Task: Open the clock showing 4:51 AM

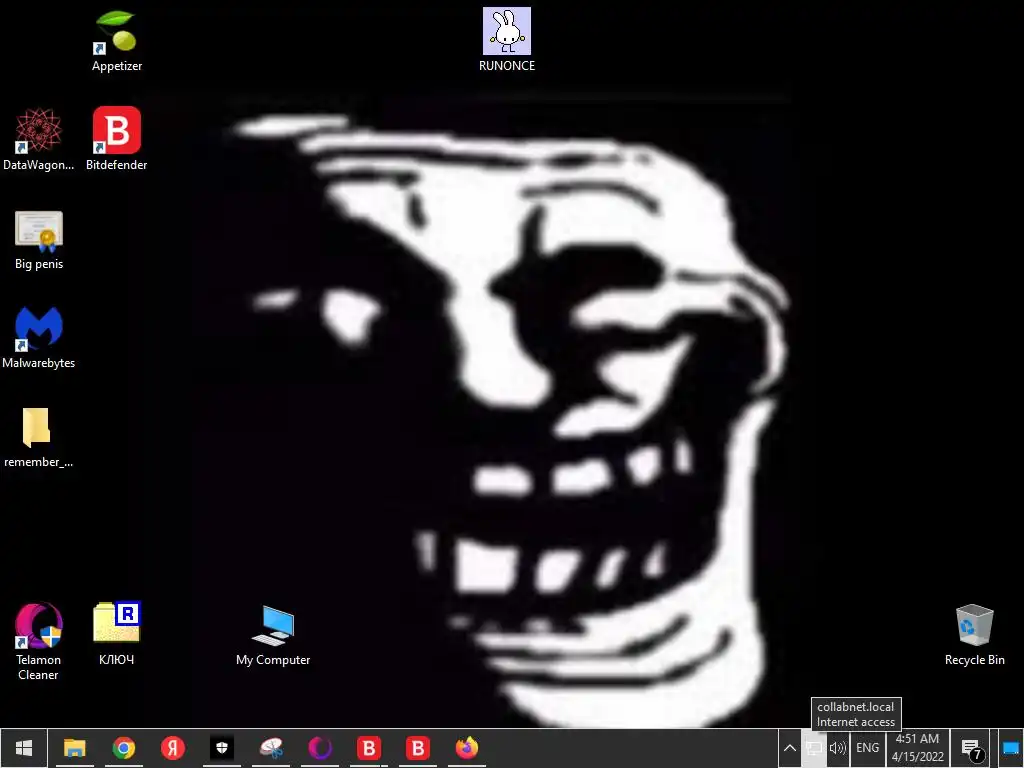Action: [918, 748]
